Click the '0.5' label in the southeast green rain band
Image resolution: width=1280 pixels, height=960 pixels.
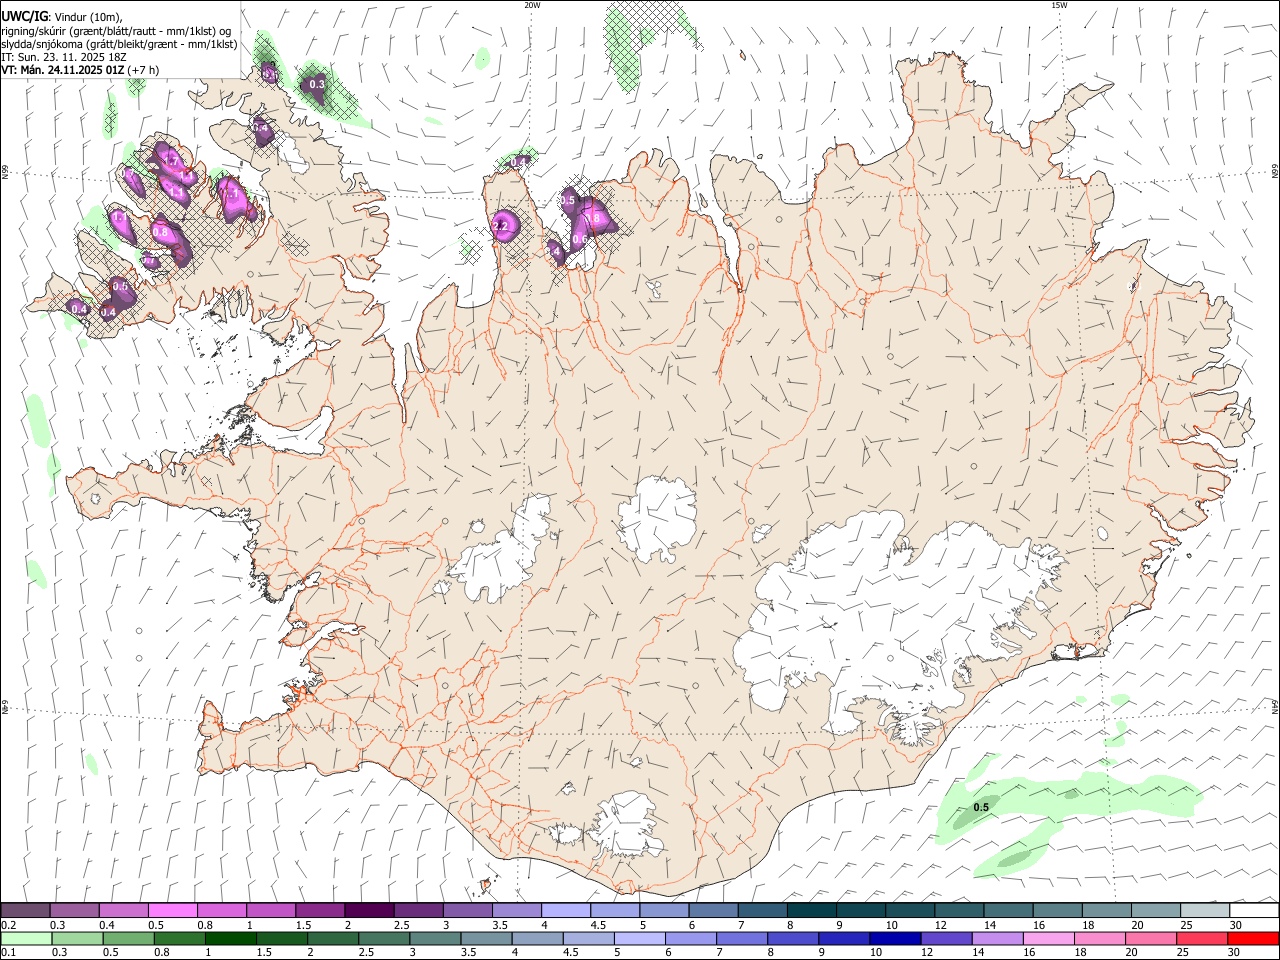[x=981, y=807]
